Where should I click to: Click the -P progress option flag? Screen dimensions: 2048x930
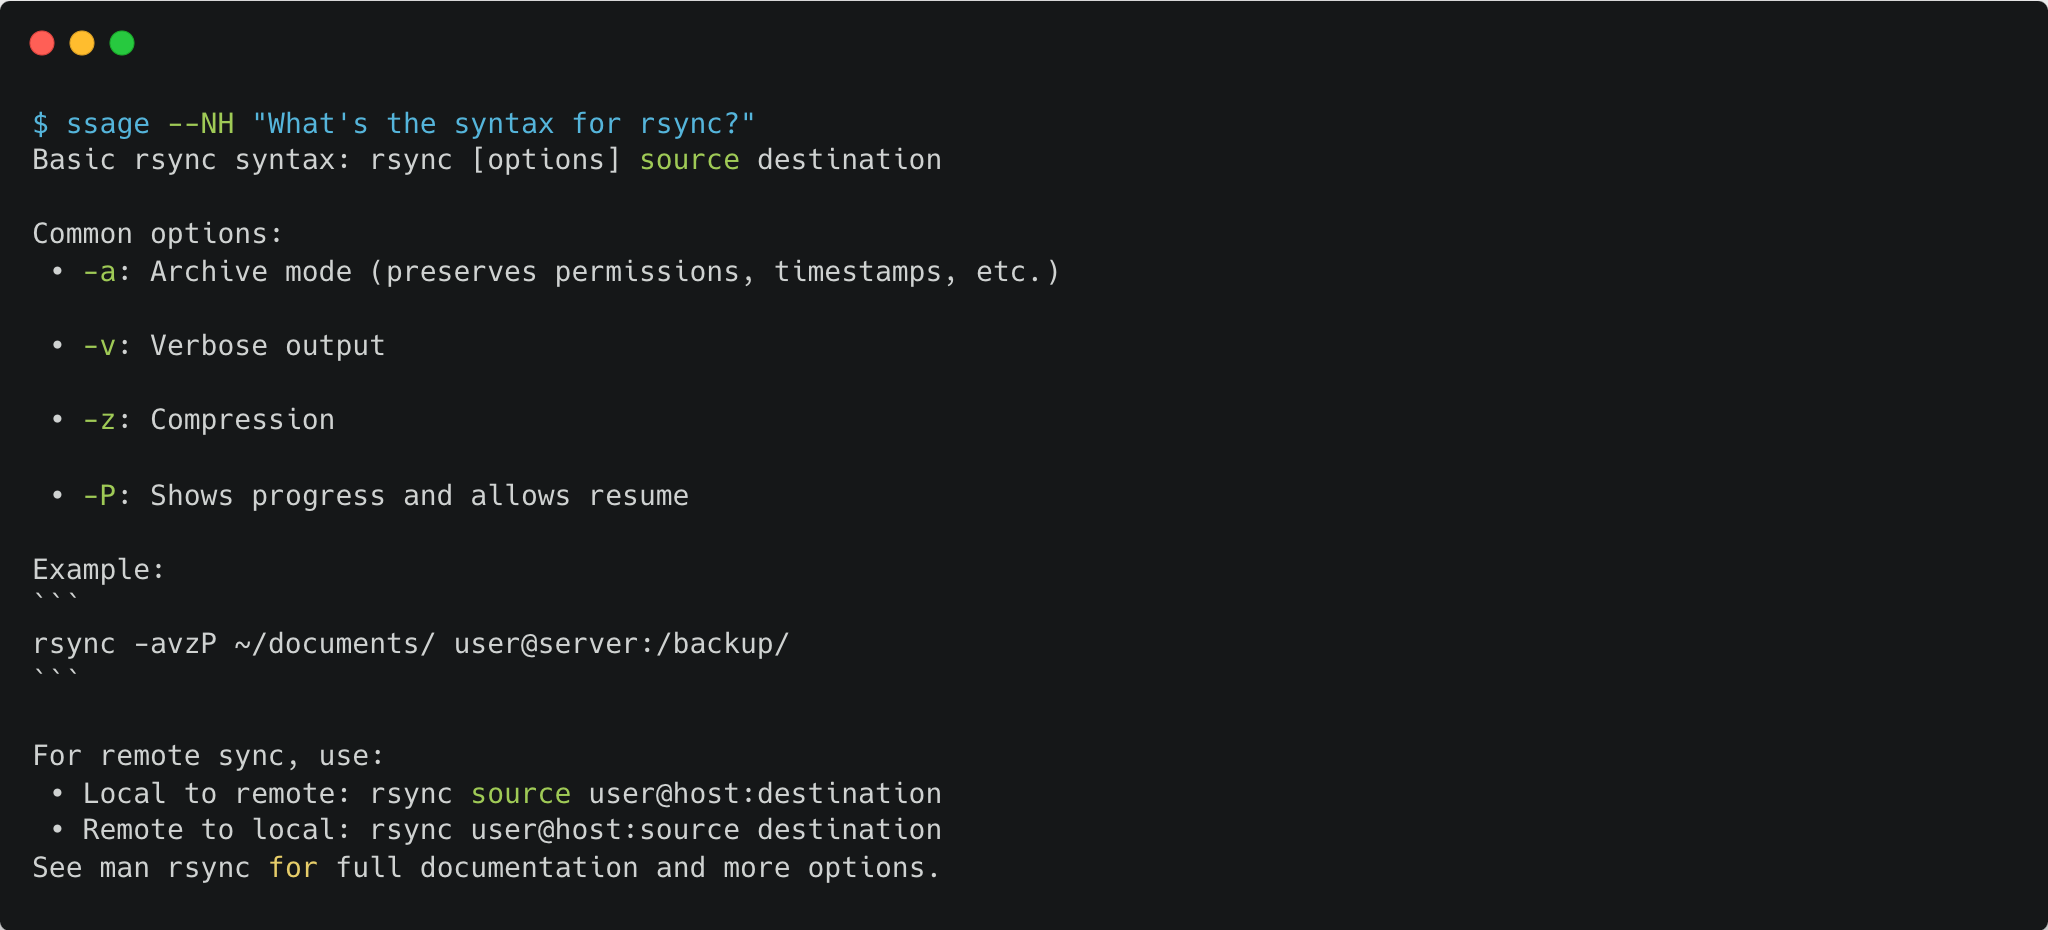100,496
